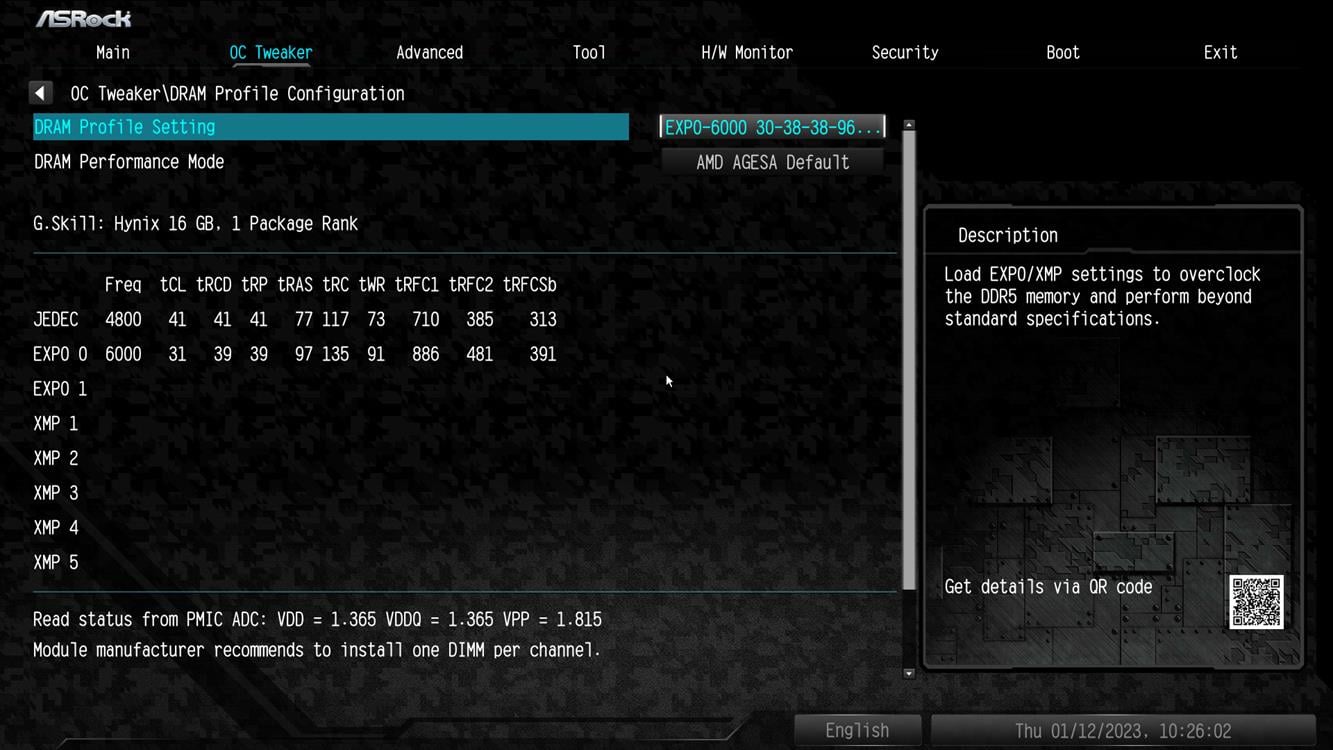1333x750 pixels.
Task: Go back using the arrow icon
Action: coord(40,93)
